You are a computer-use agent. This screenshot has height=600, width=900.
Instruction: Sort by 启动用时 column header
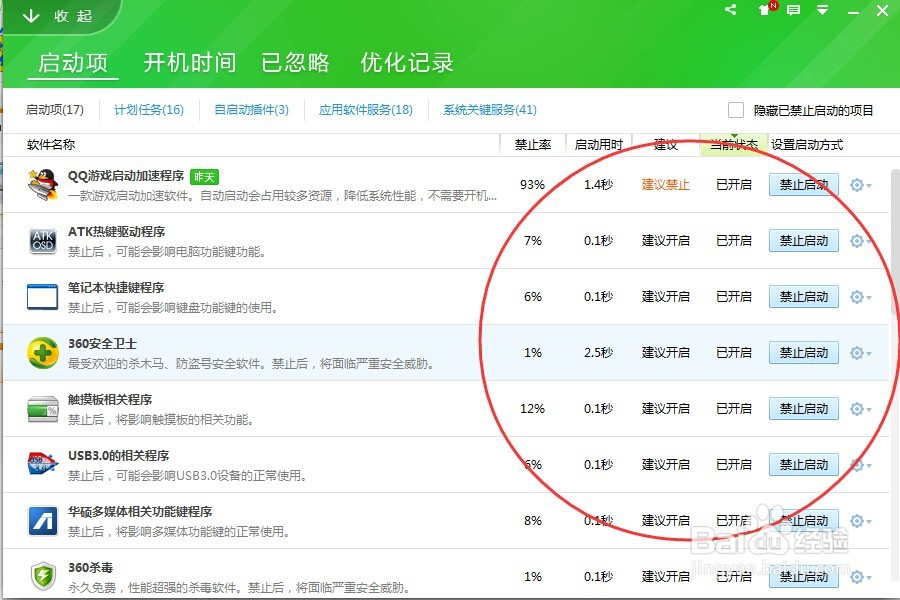pos(599,145)
